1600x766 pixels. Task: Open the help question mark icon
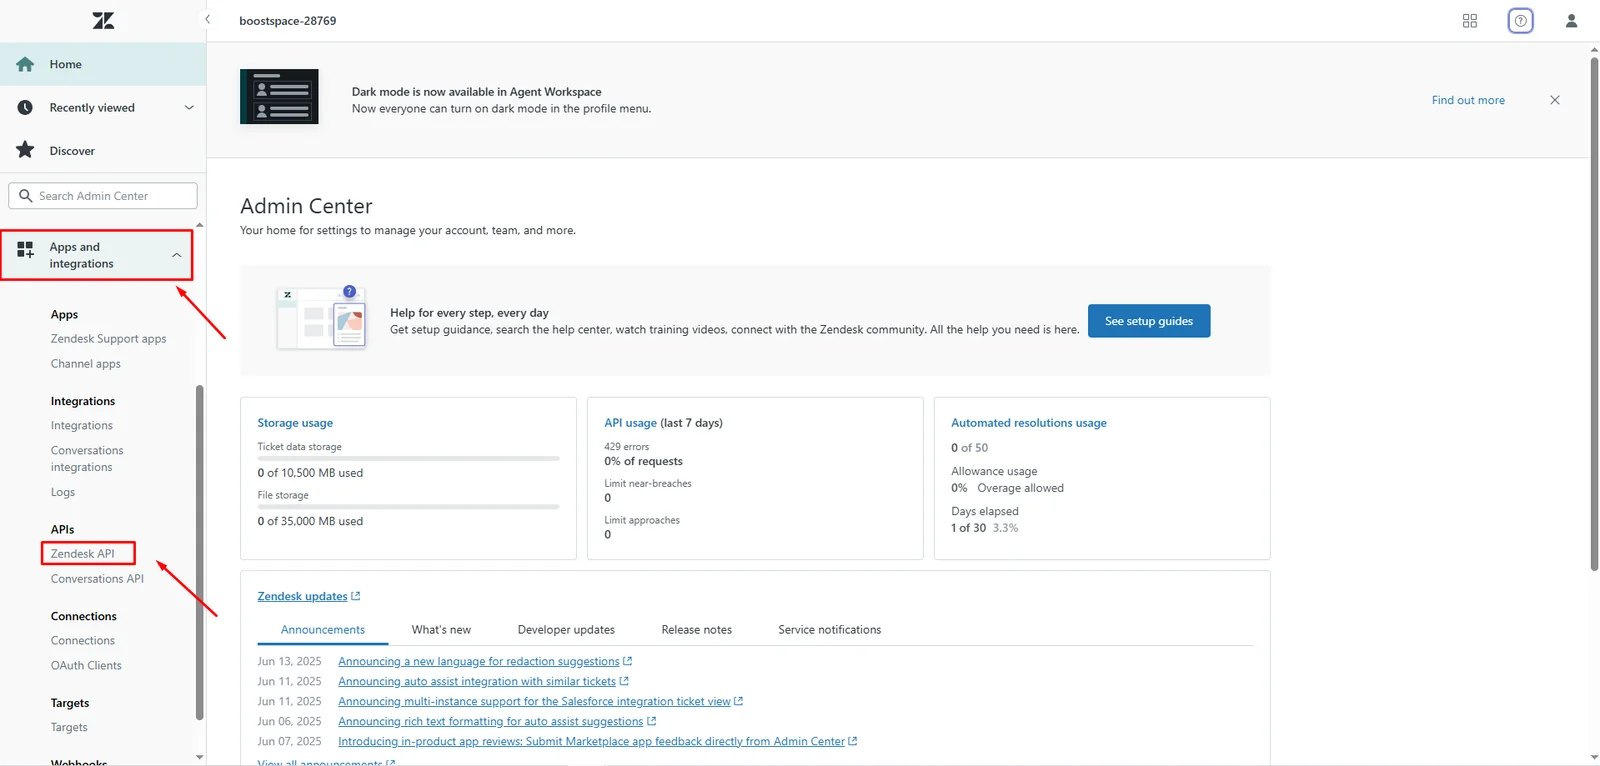[1520, 21]
